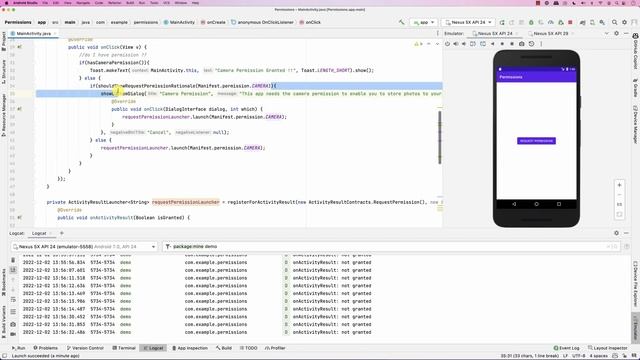Image resolution: width=640 pixels, height=360 pixels.
Task: Open the Resource Manager side panel
Action: 4,115
